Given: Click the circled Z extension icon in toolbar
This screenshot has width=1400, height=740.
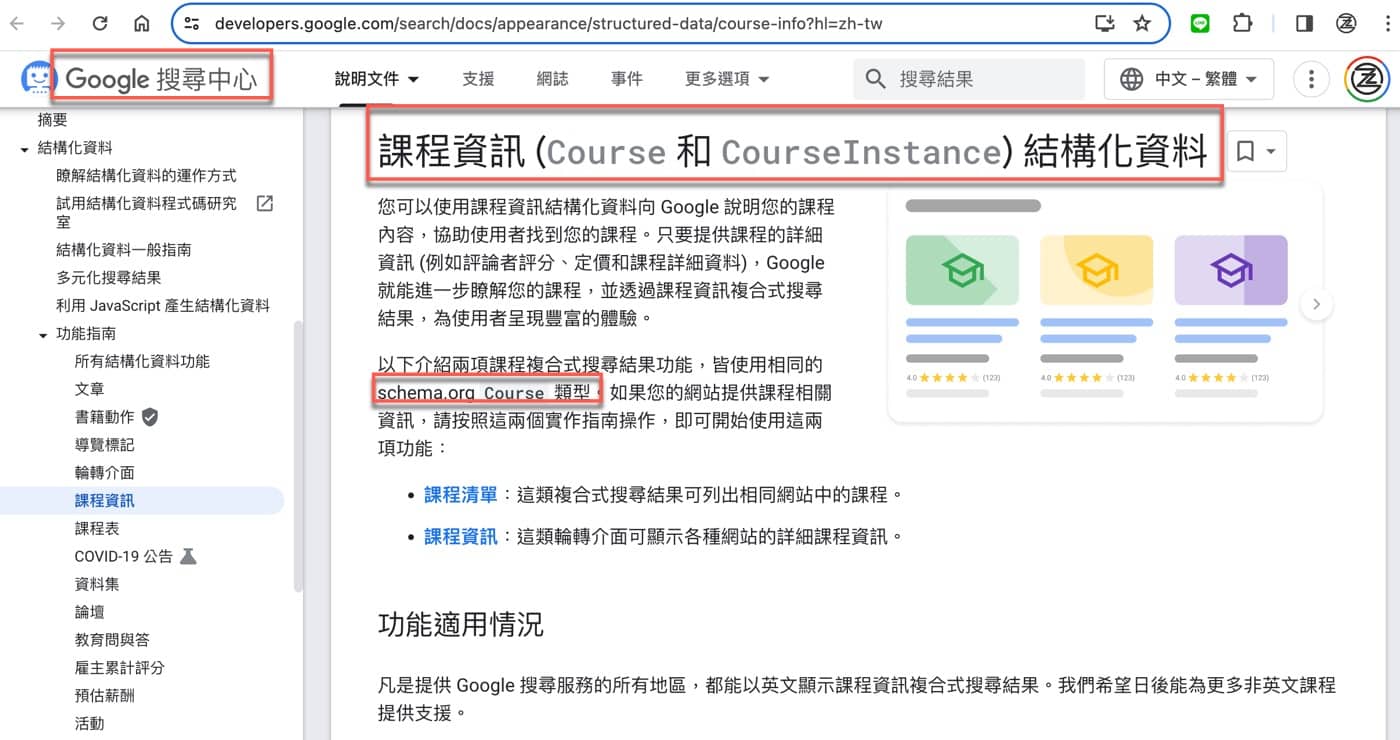Looking at the screenshot, I should pyautogui.click(x=1346, y=23).
